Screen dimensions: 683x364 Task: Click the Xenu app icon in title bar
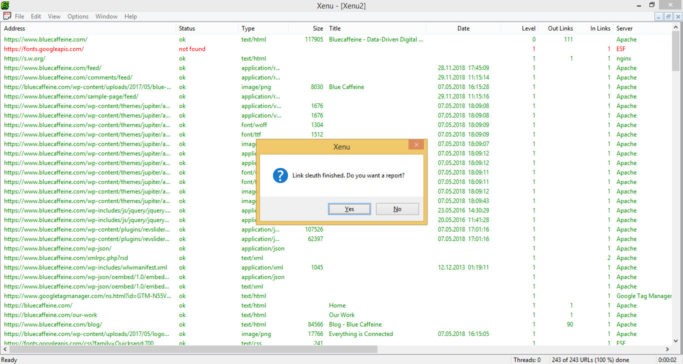5,5
